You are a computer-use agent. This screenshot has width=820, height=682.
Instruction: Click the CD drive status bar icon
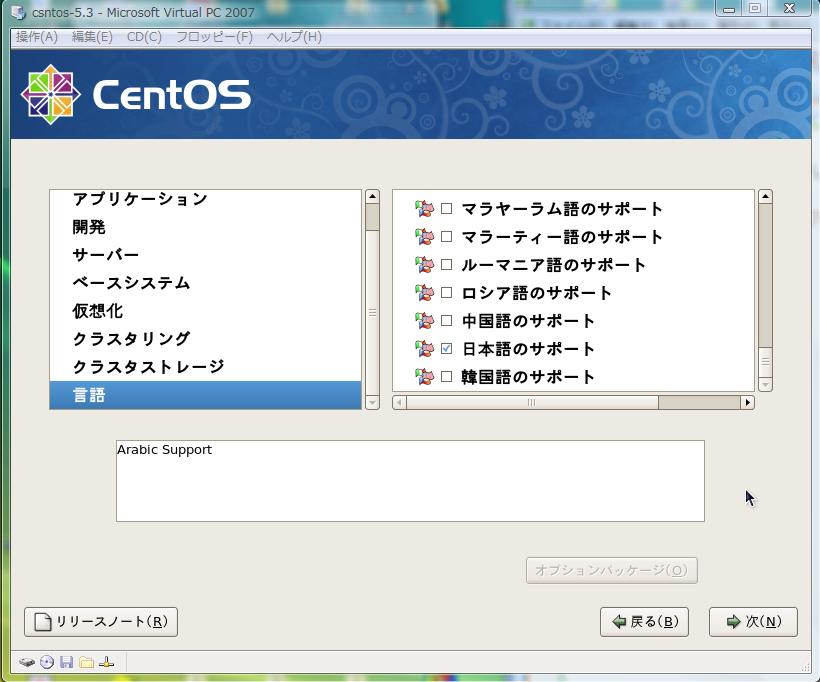[46, 662]
